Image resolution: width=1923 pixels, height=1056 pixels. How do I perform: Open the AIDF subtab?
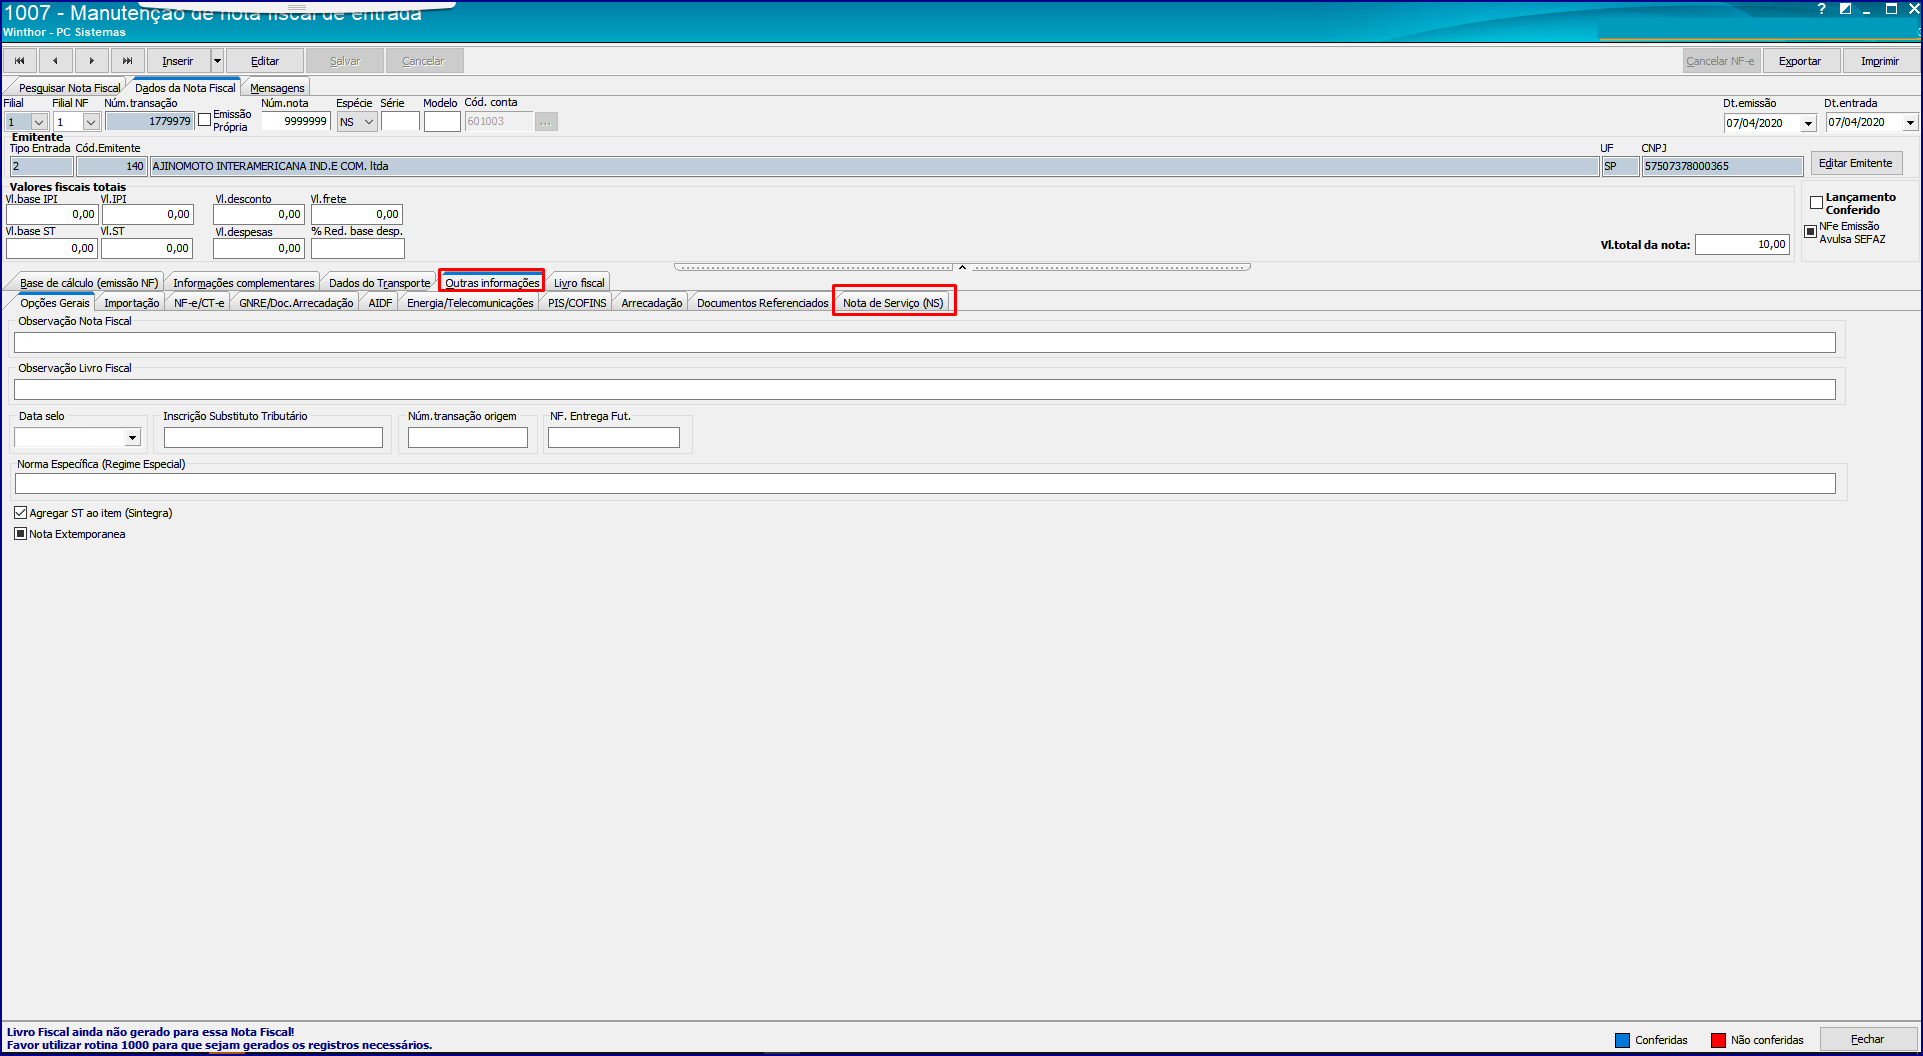click(380, 303)
